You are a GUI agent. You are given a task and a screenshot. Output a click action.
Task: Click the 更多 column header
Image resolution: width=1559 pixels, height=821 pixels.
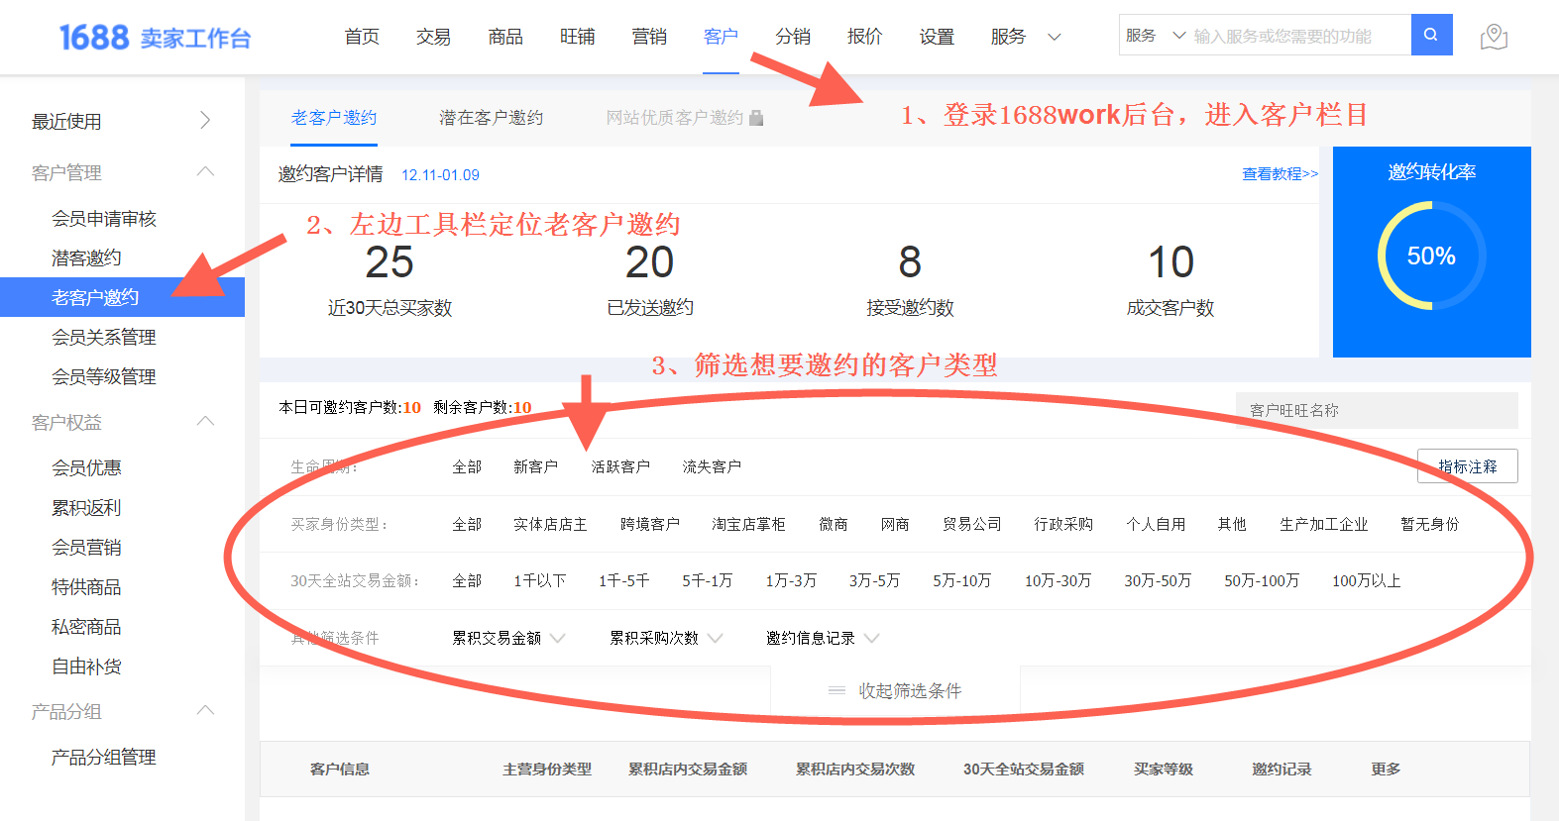1386,769
